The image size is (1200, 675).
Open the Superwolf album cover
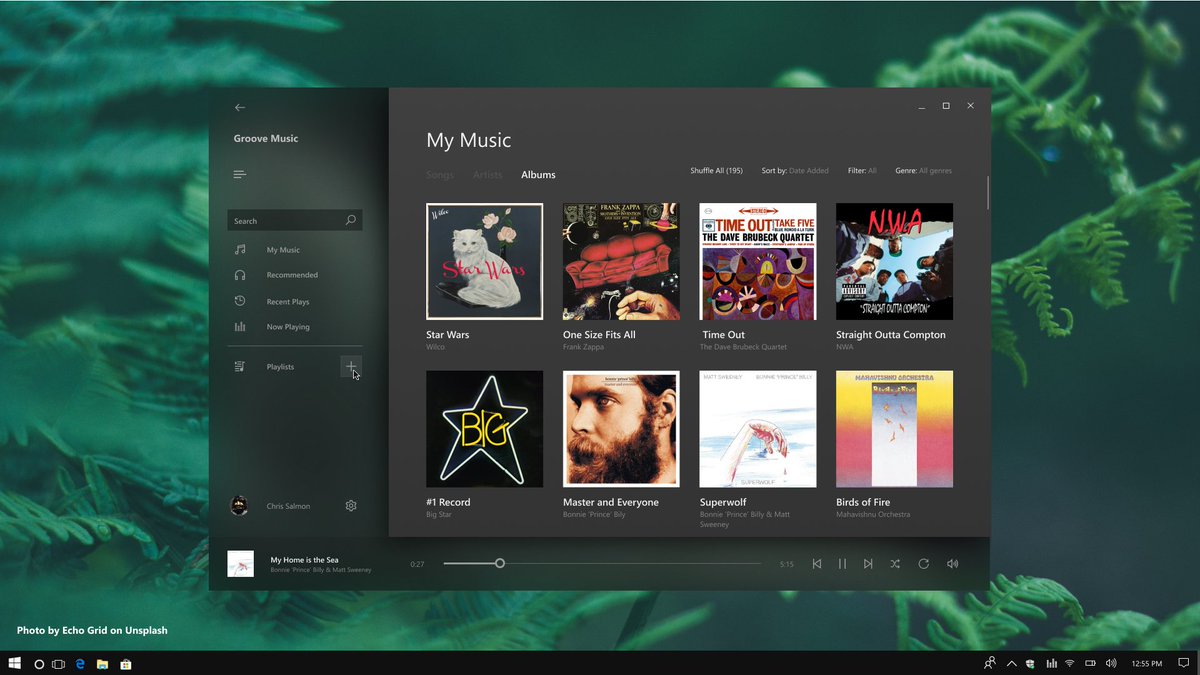click(x=758, y=429)
